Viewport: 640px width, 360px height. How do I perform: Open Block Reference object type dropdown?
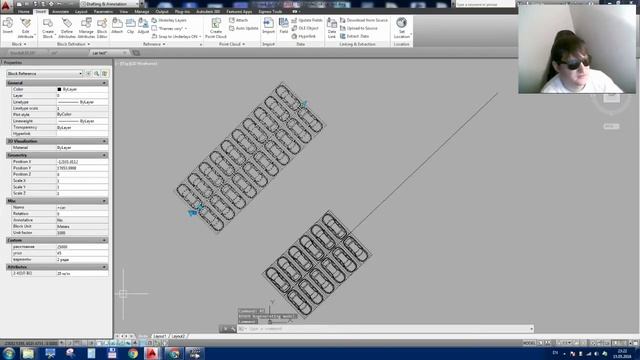[44, 73]
